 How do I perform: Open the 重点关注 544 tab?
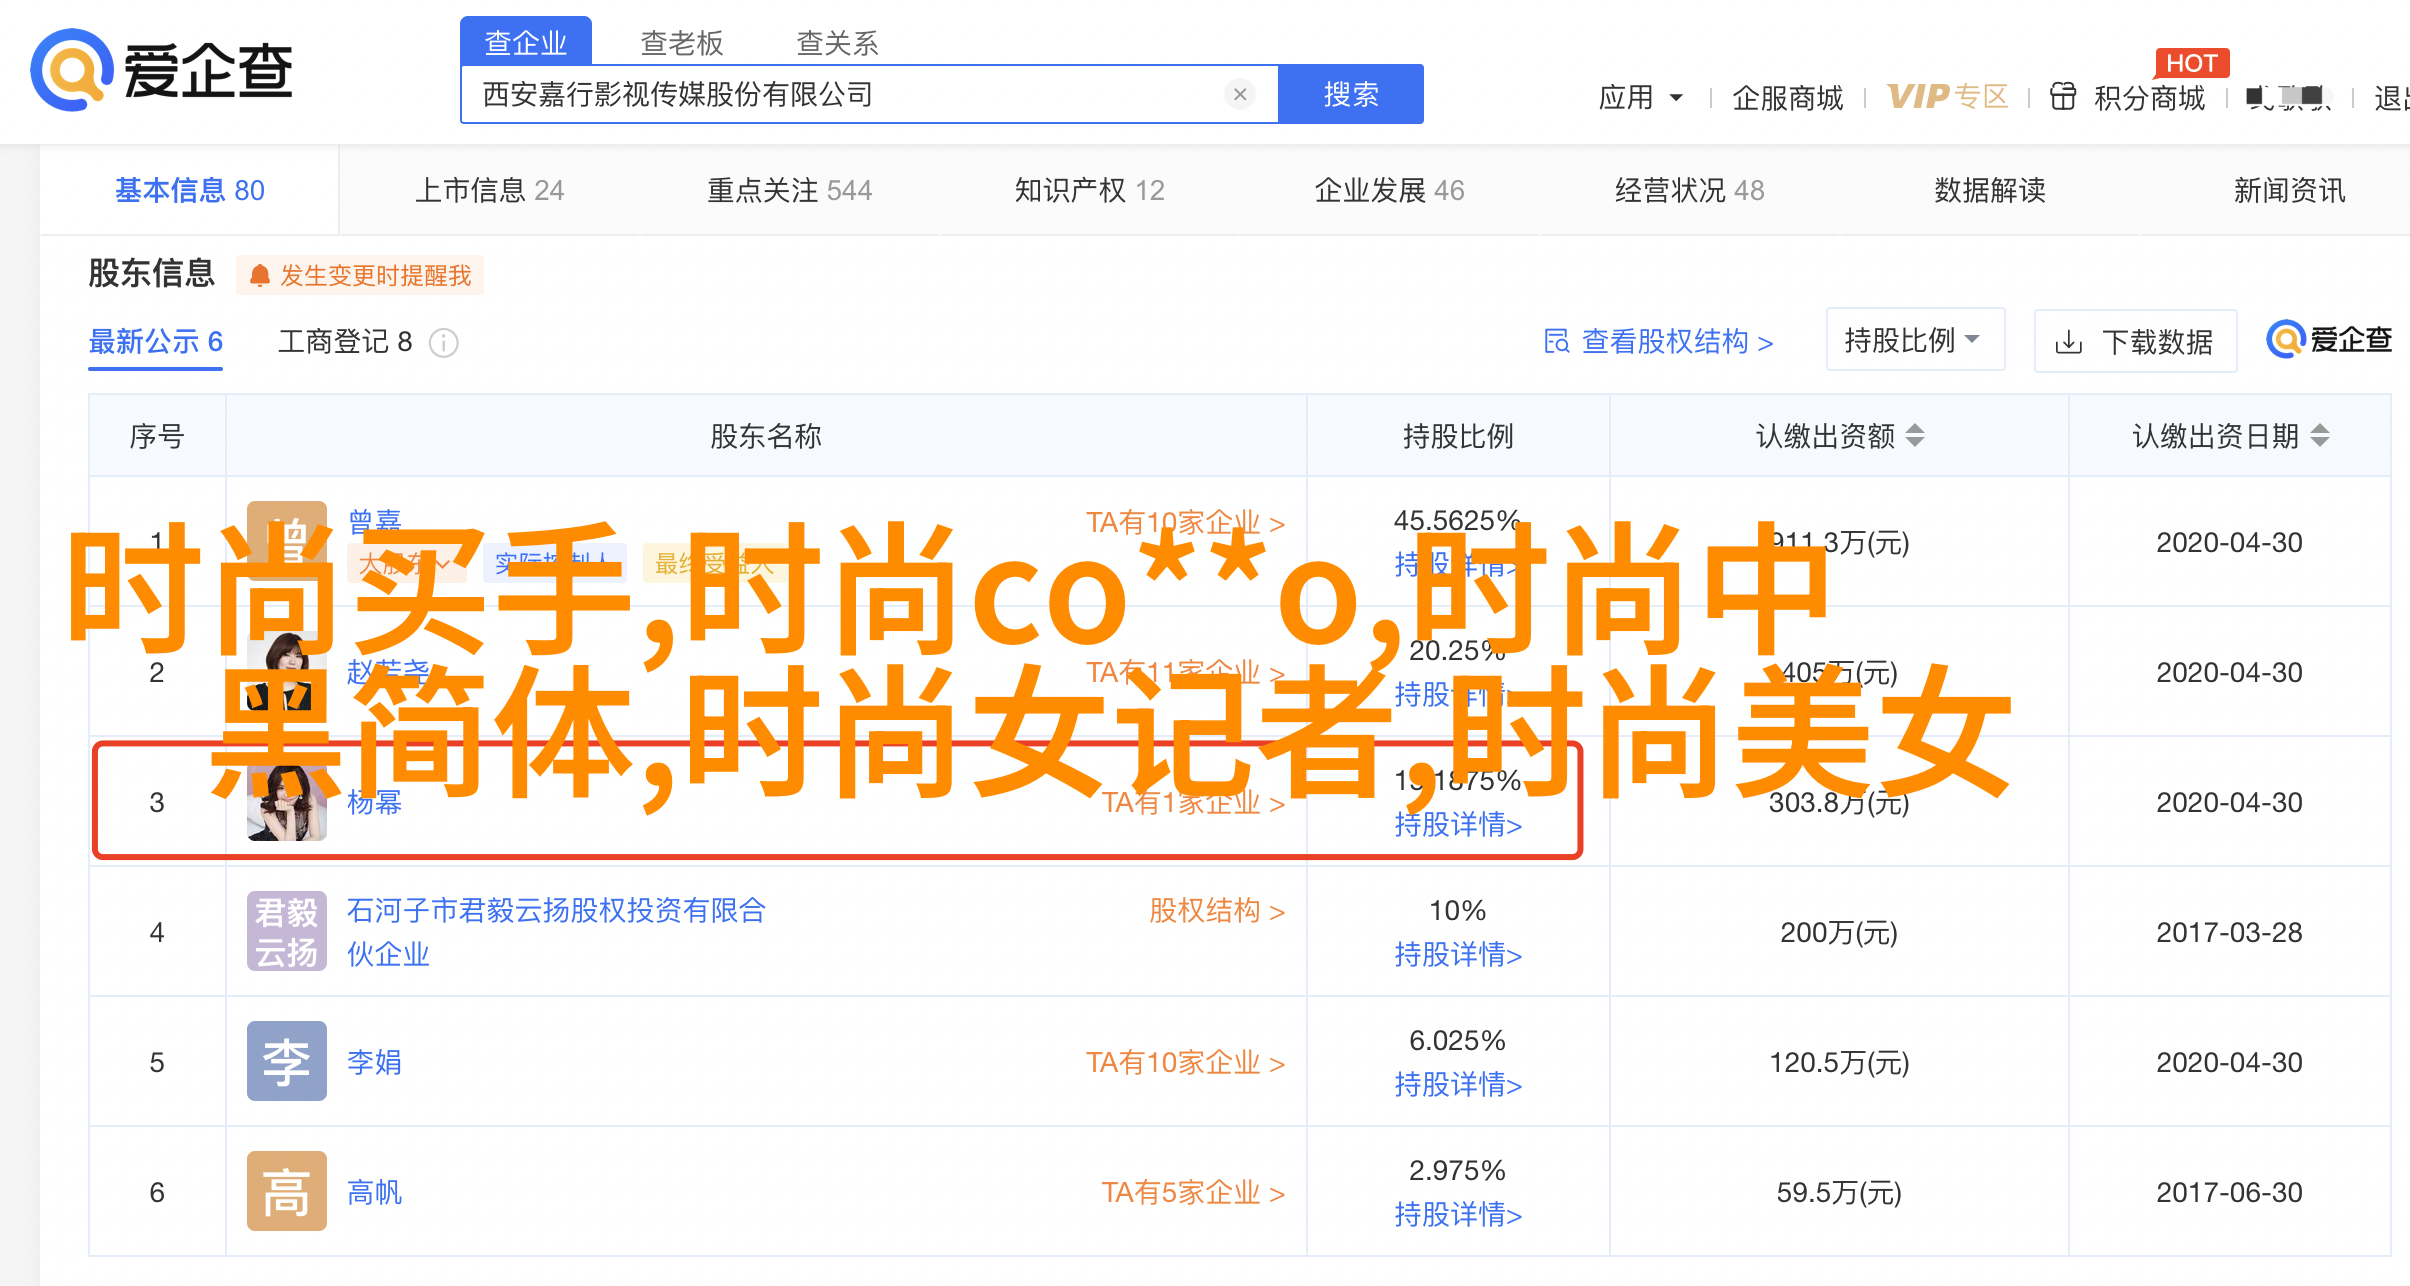(790, 190)
